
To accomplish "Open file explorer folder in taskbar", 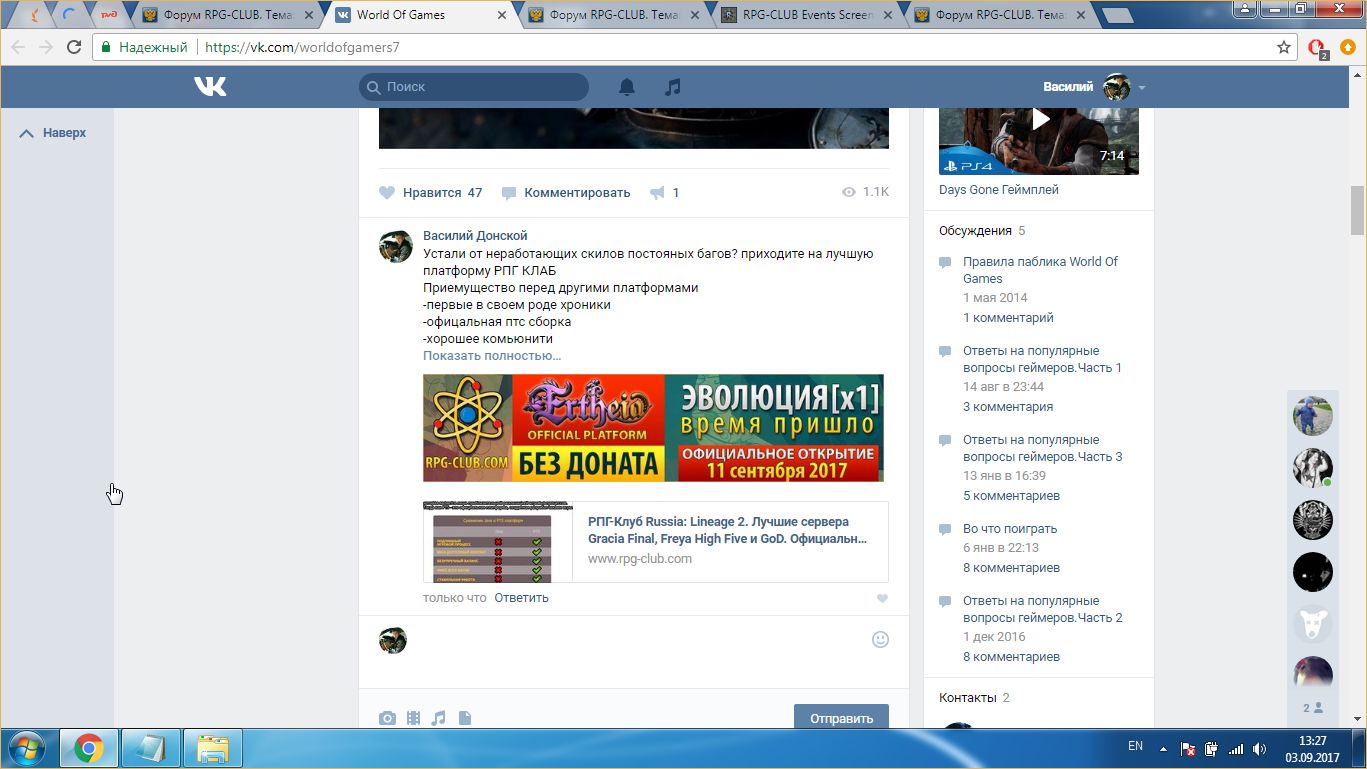I will (213, 748).
